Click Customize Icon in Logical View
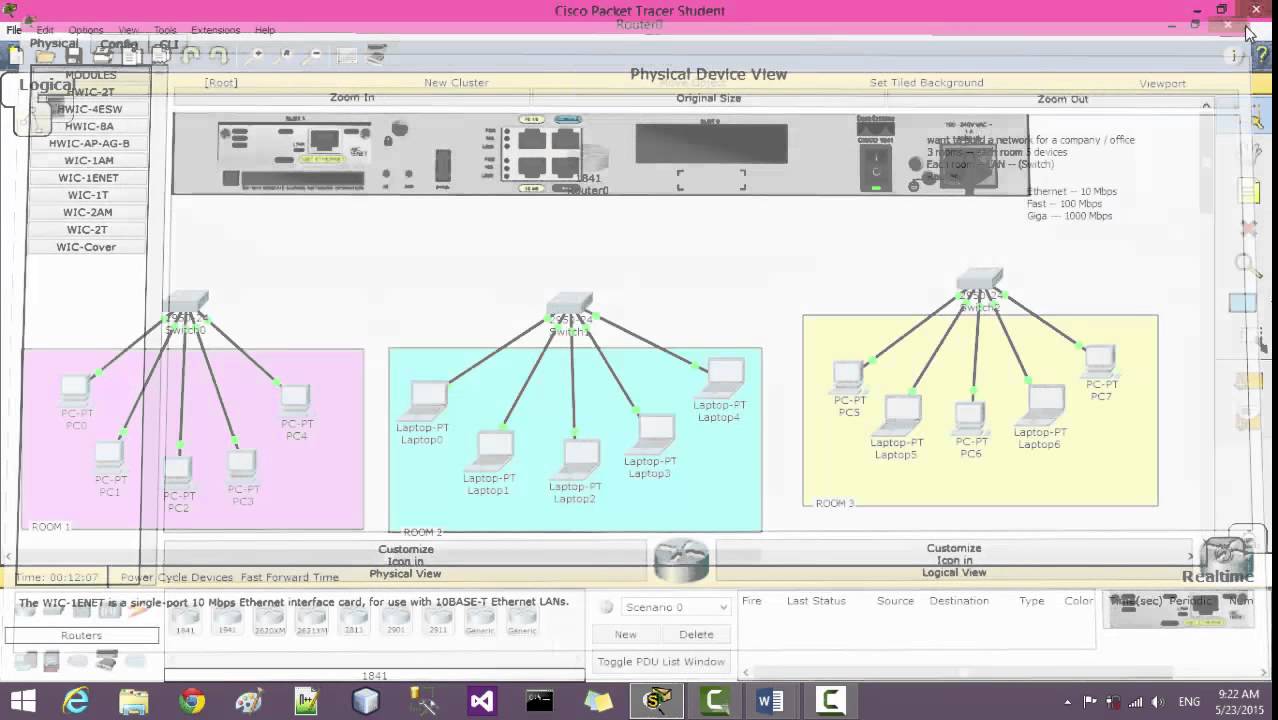1278x720 pixels. point(954,560)
